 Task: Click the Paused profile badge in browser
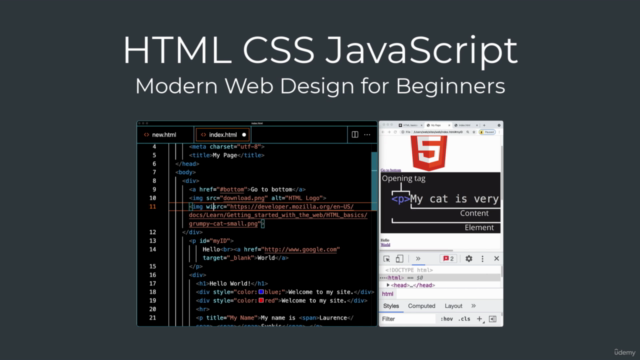point(487,132)
